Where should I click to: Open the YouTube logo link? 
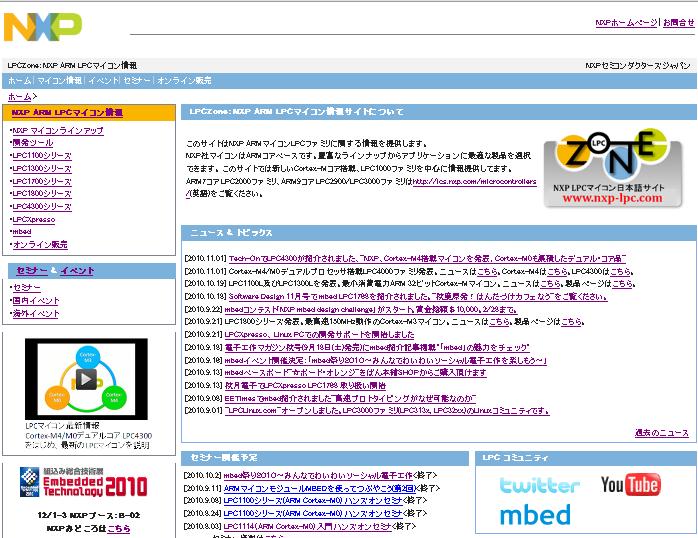pos(630,485)
